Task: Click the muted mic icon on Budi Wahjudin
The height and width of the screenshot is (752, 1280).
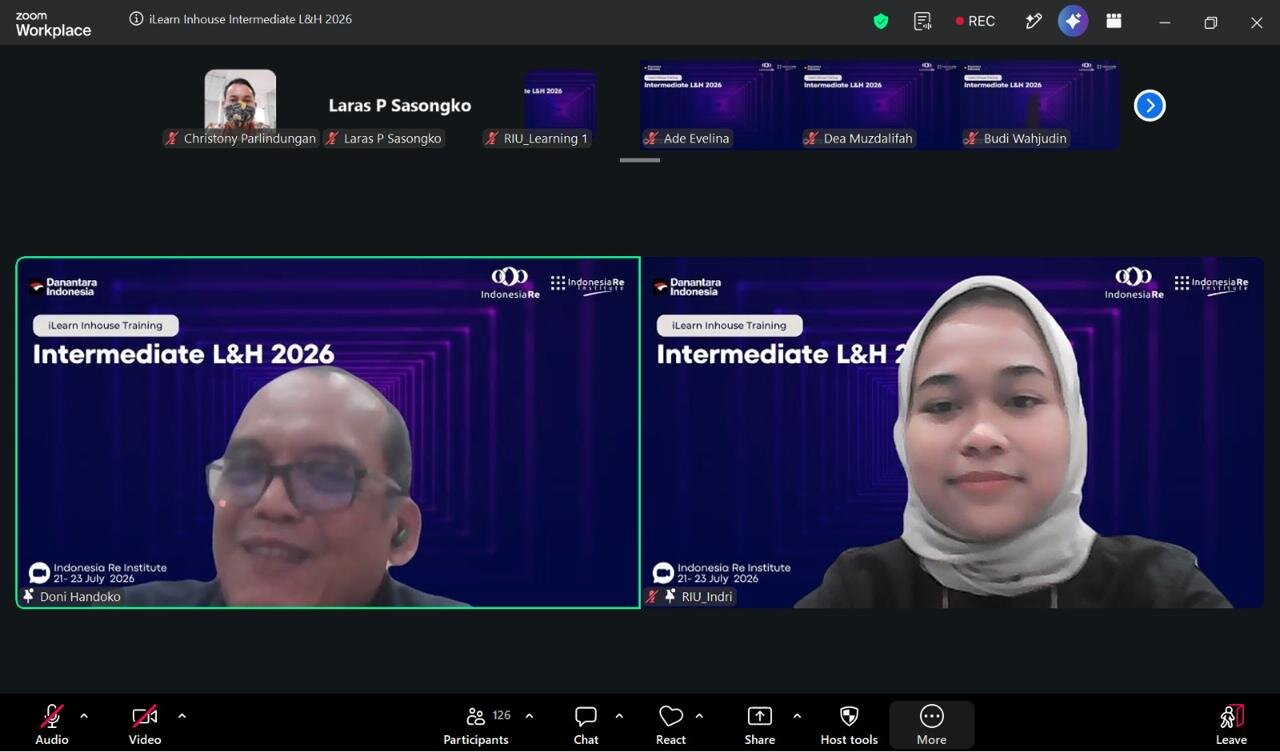Action: click(x=972, y=139)
